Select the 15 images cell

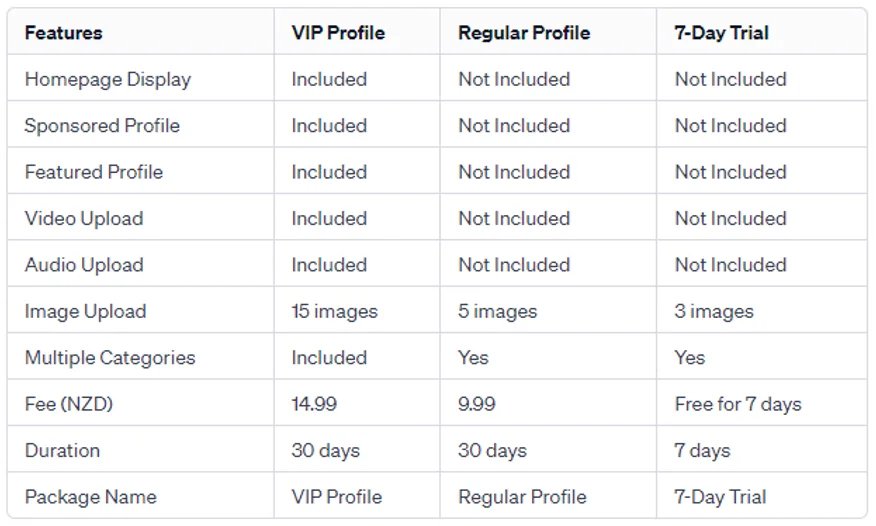pos(334,311)
